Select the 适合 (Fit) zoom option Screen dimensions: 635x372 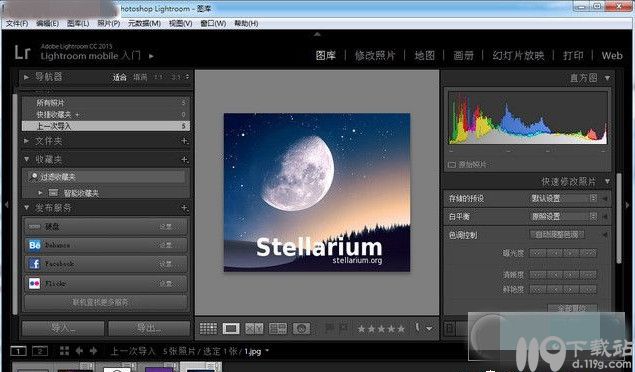pyautogui.click(x=119, y=77)
